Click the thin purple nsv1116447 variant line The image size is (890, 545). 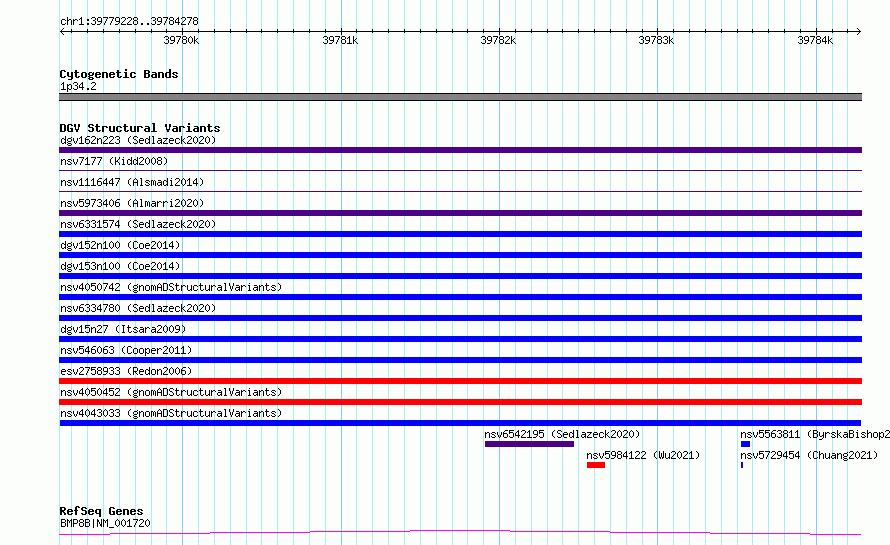click(460, 191)
